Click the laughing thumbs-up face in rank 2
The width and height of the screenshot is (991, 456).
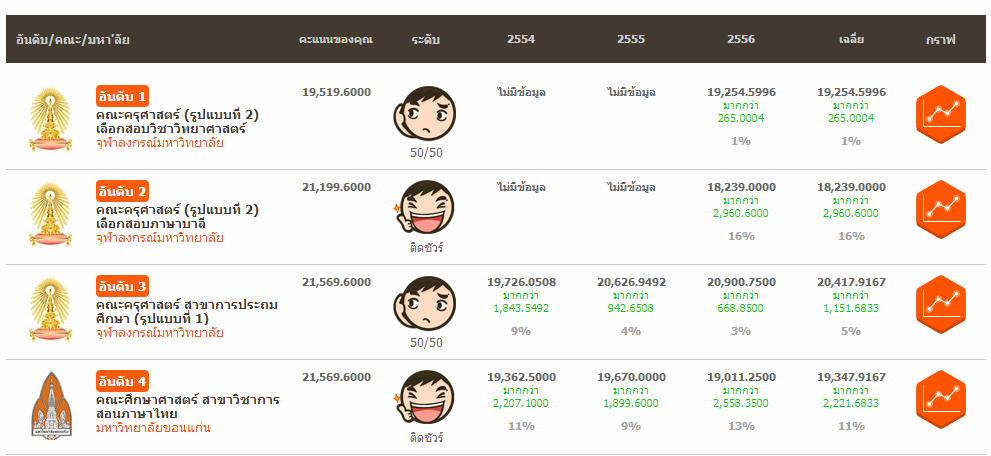425,209
